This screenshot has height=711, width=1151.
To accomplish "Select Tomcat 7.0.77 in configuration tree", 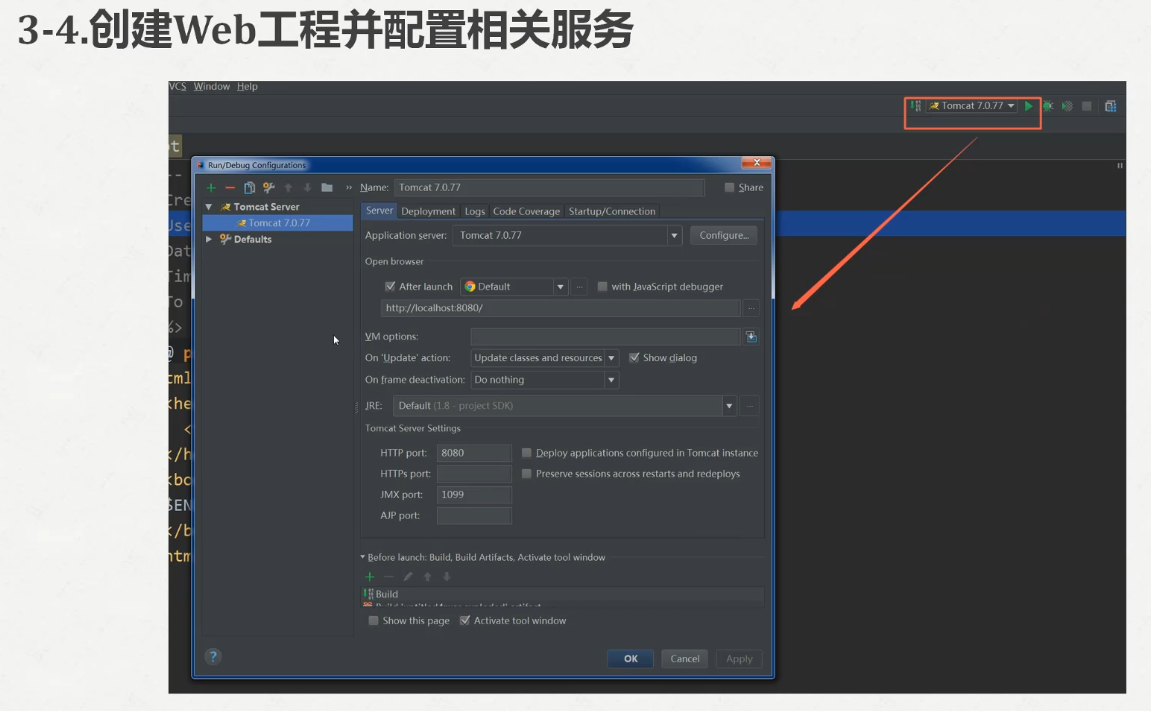I will coord(277,223).
